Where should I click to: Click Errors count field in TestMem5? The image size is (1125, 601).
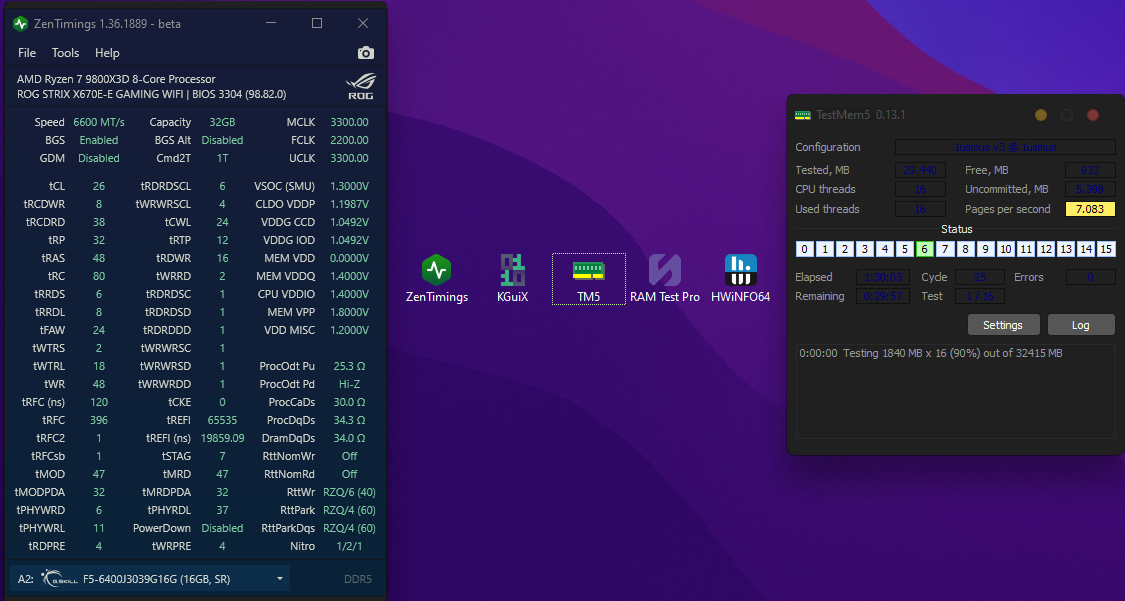1091,277
